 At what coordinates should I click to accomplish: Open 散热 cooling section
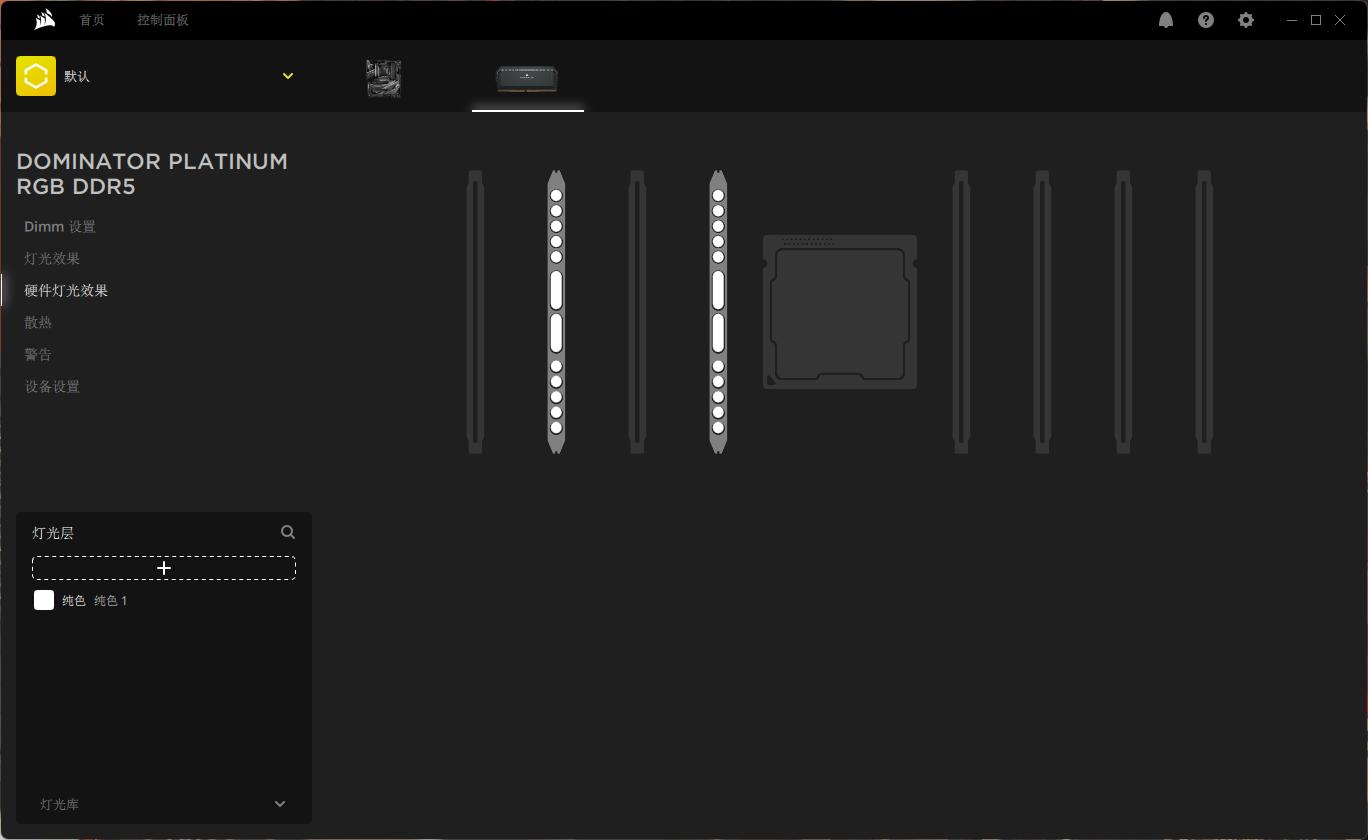(x=38, y=323)
